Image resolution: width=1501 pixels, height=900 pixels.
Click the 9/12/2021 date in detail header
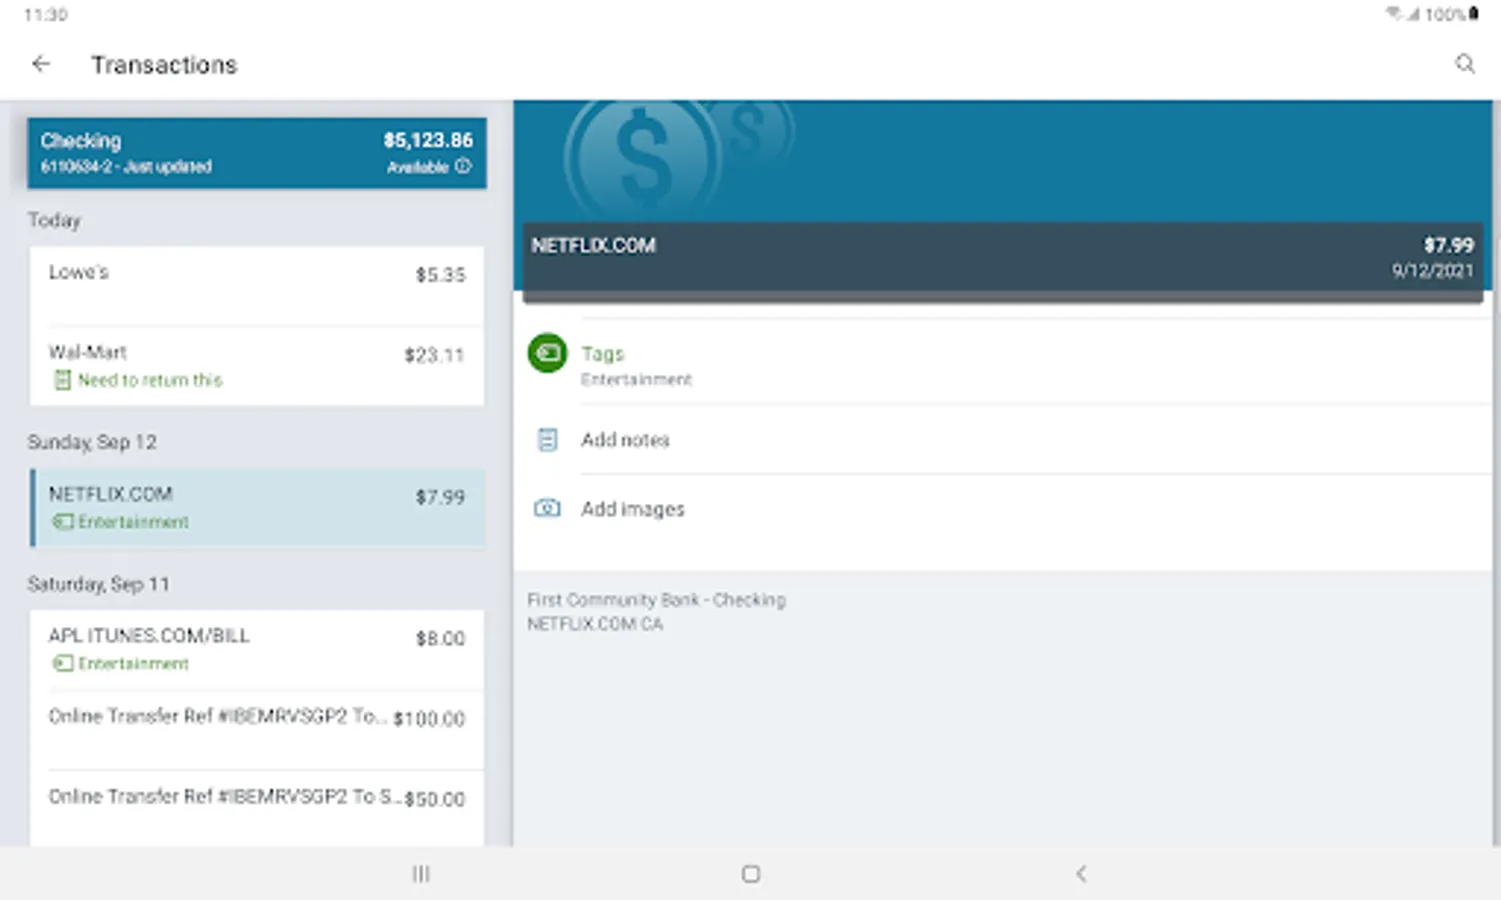(x=1432, y=270)
